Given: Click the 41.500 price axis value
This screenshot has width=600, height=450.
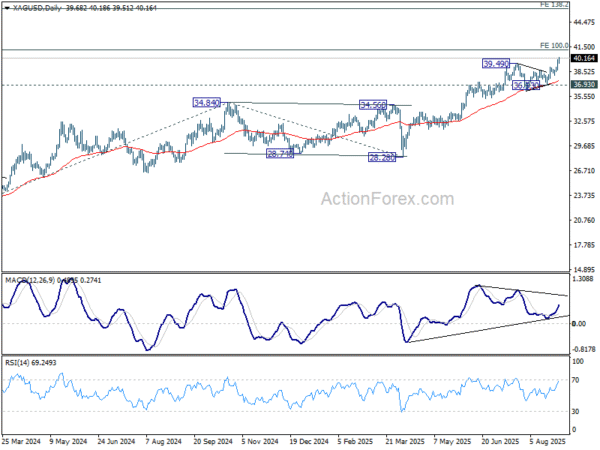Looking at the screenshot, I should [584, 47].
